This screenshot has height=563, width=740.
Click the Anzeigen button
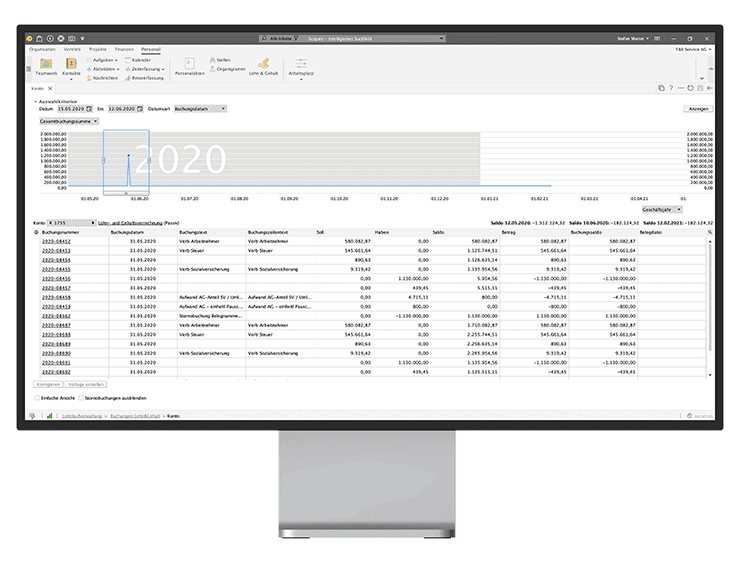pyautogui.click(x=699, y=108)
